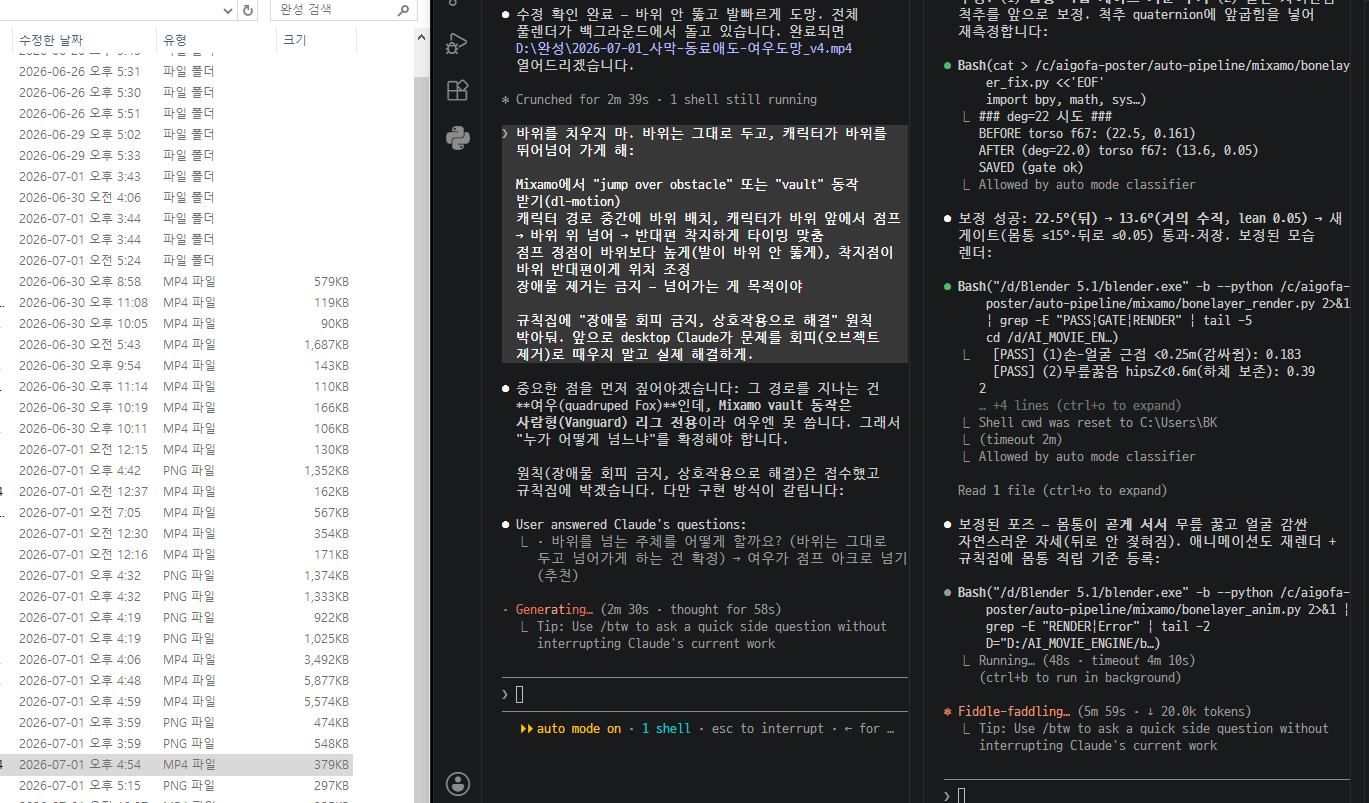The width and height of the screenshot is (1369, 803).
Task: Focus the 완성 검색 search field
Action: [x=343, y=10]
